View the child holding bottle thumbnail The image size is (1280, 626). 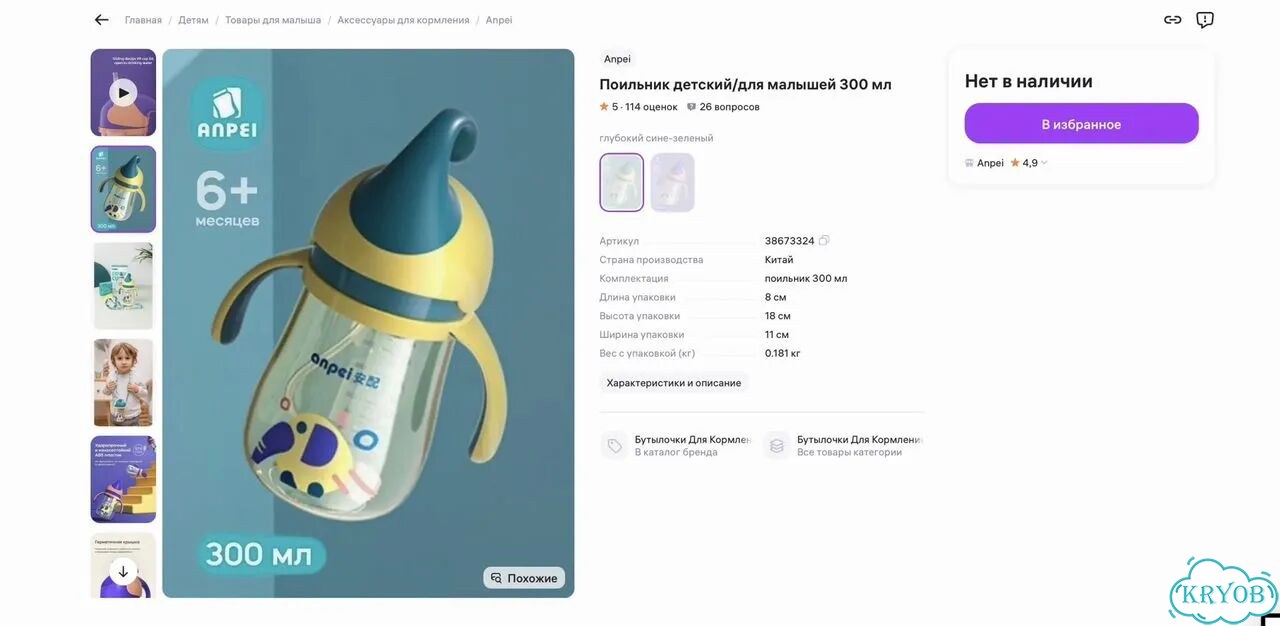click(123, 383)
